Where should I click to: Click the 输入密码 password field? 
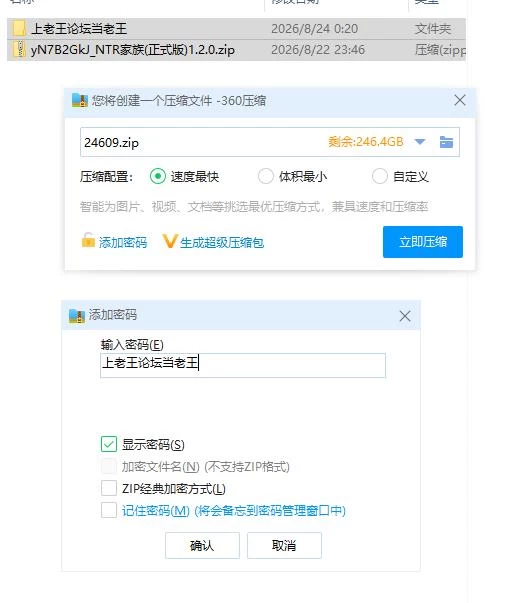[x=243, y=365]
